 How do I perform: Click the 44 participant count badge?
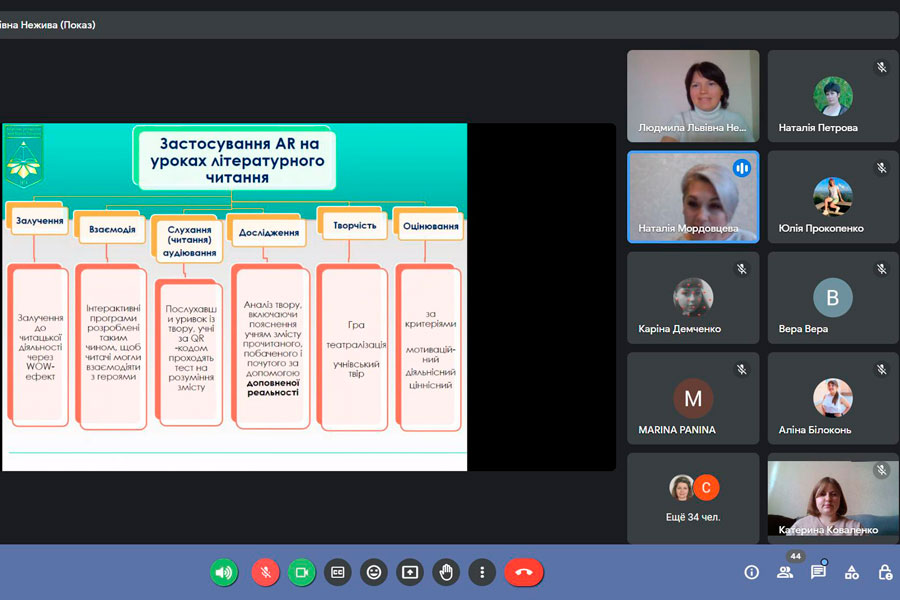(795, 556)
